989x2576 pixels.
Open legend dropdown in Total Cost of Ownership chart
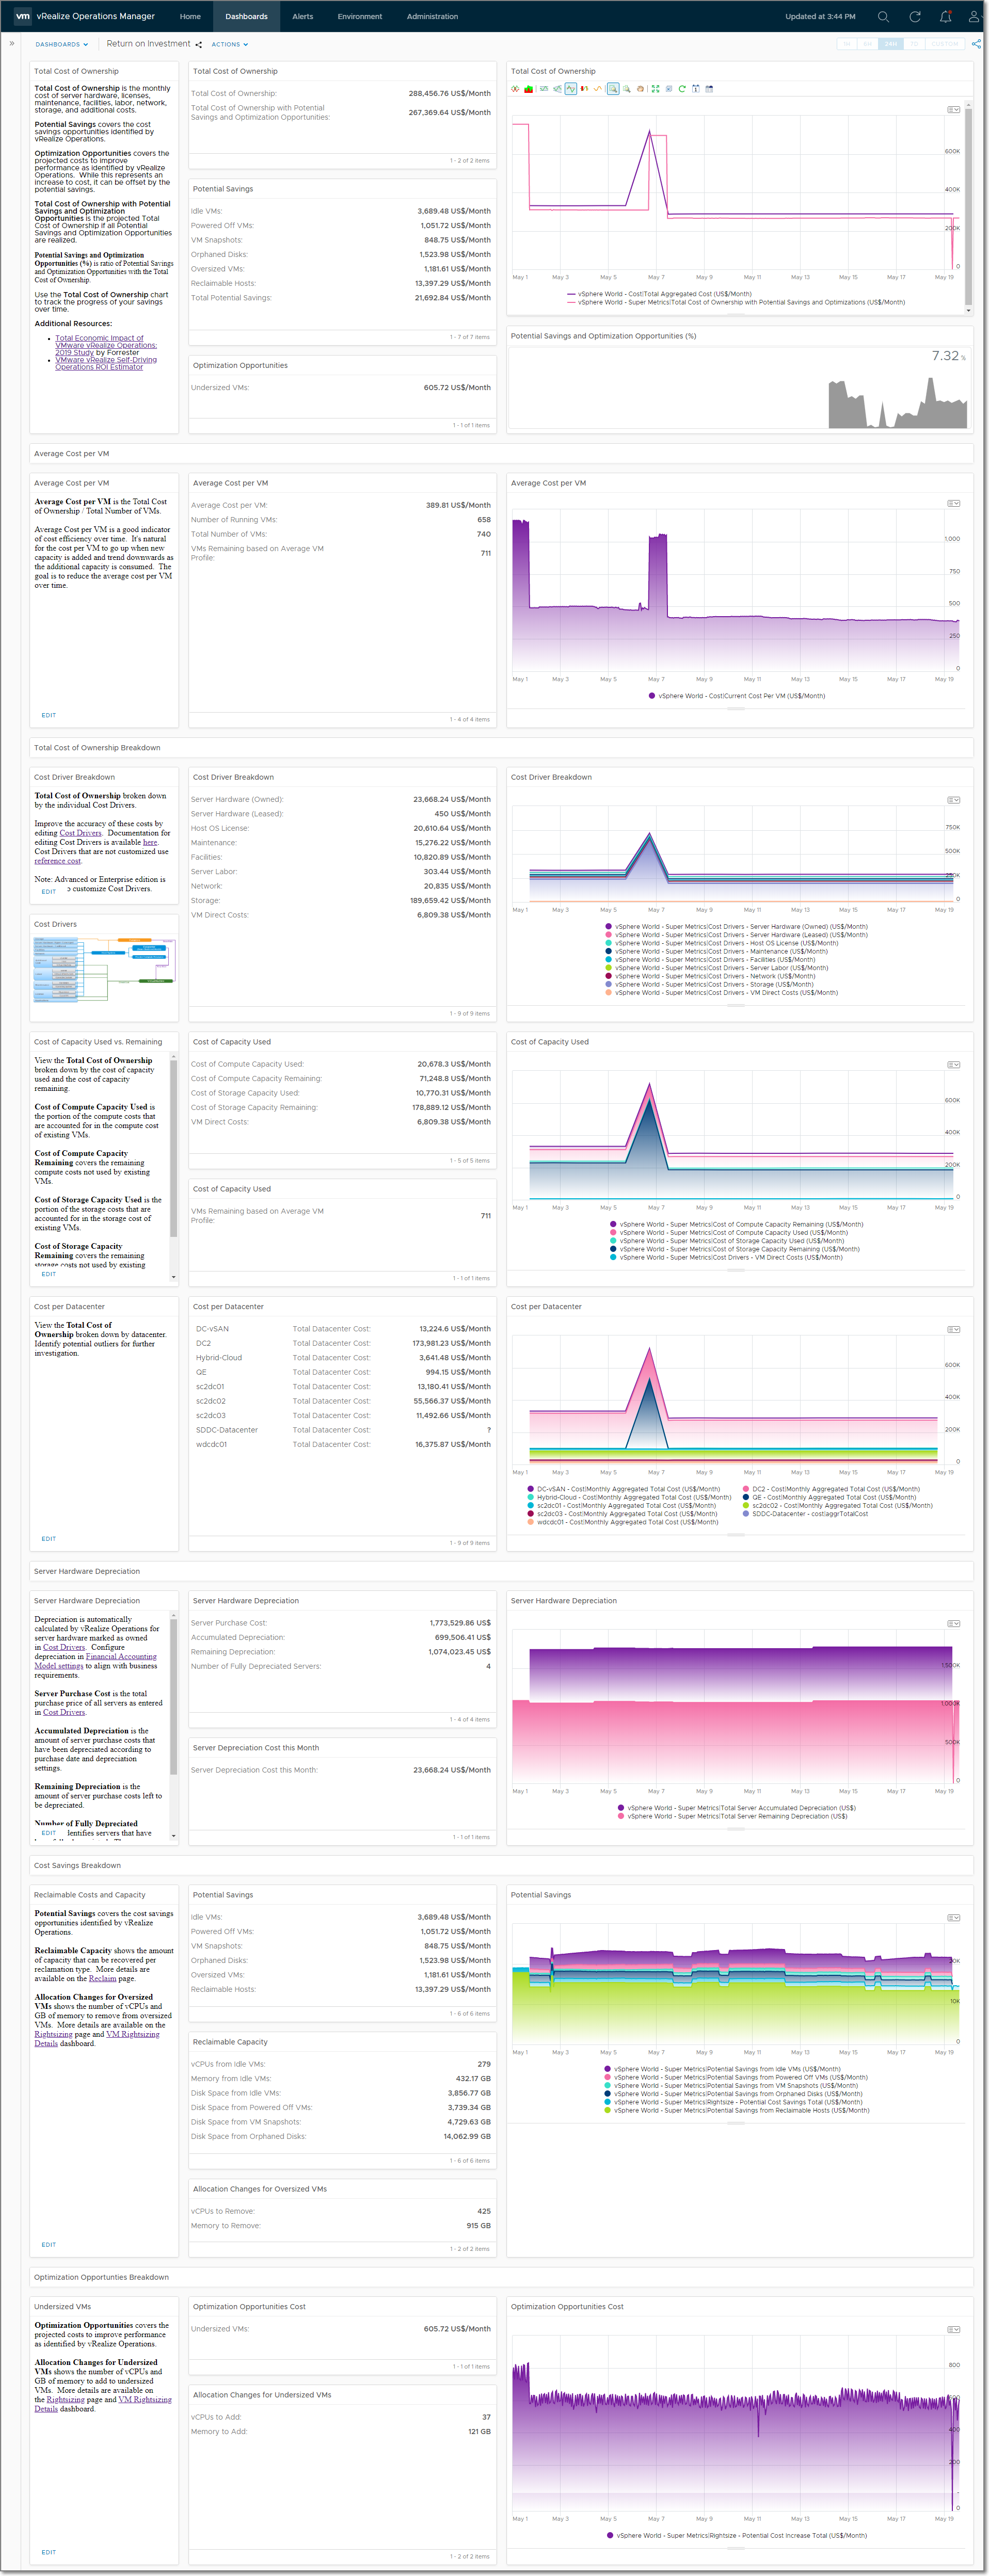coord(954,110)
